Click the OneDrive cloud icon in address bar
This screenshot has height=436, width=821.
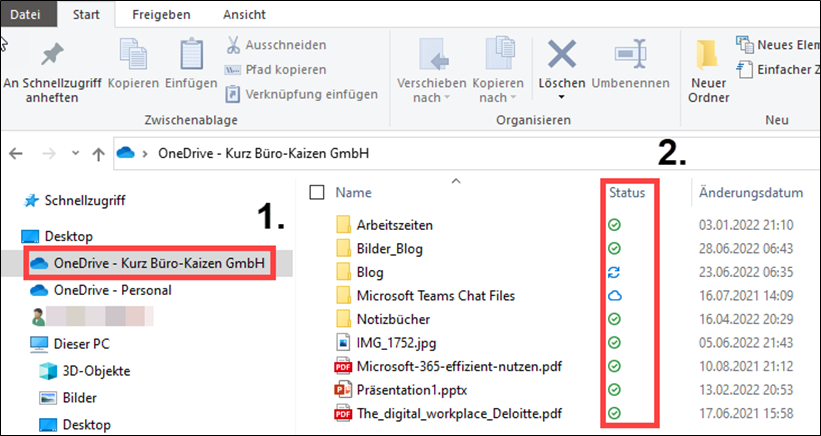126,153
